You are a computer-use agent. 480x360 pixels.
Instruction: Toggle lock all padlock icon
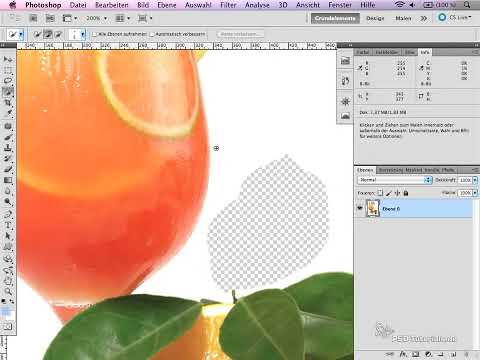click(x=406, y=193)
